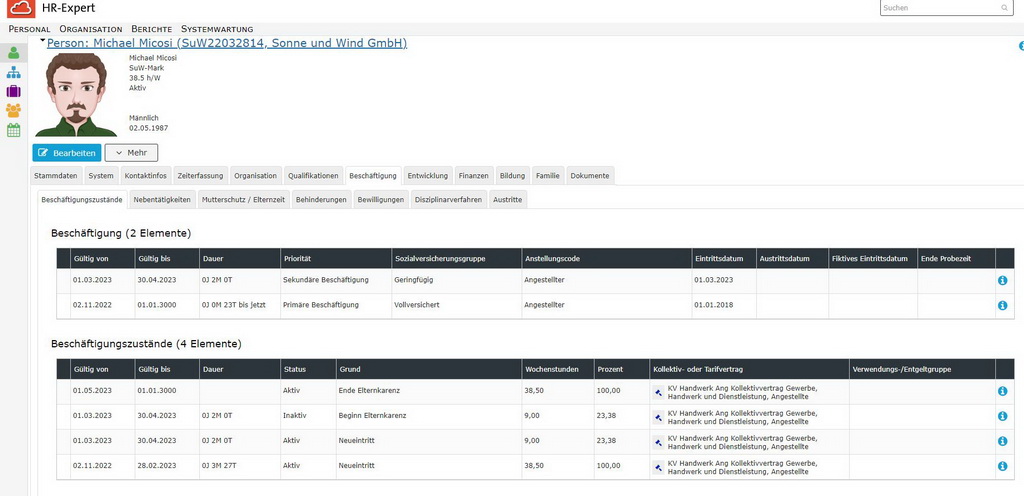Switch to the Zeiterfassung tab
Viewport: 1024px width, 496px height.
pos(200,176)
